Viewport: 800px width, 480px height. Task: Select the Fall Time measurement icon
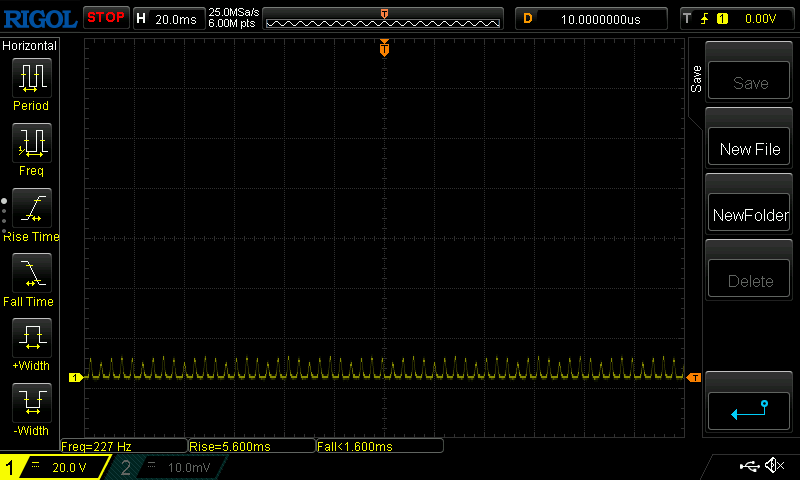coord(30,273)
